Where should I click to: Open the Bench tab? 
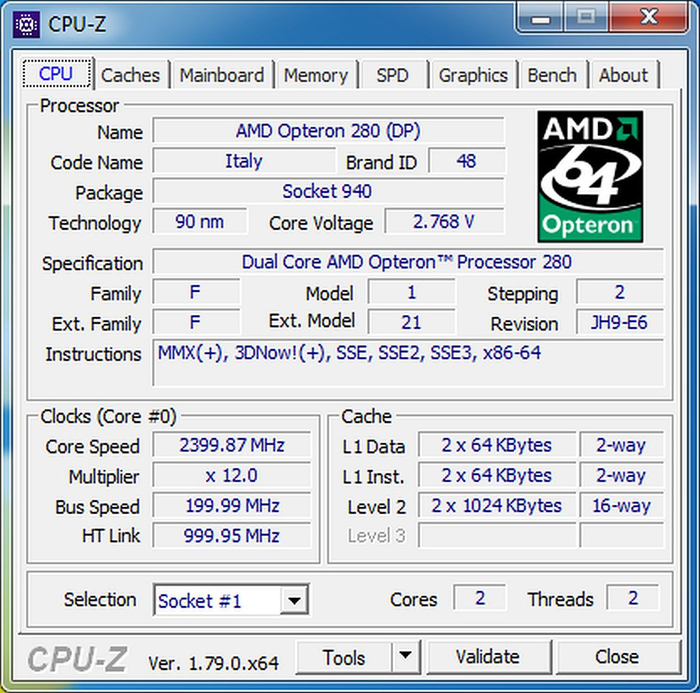[552, 75]
